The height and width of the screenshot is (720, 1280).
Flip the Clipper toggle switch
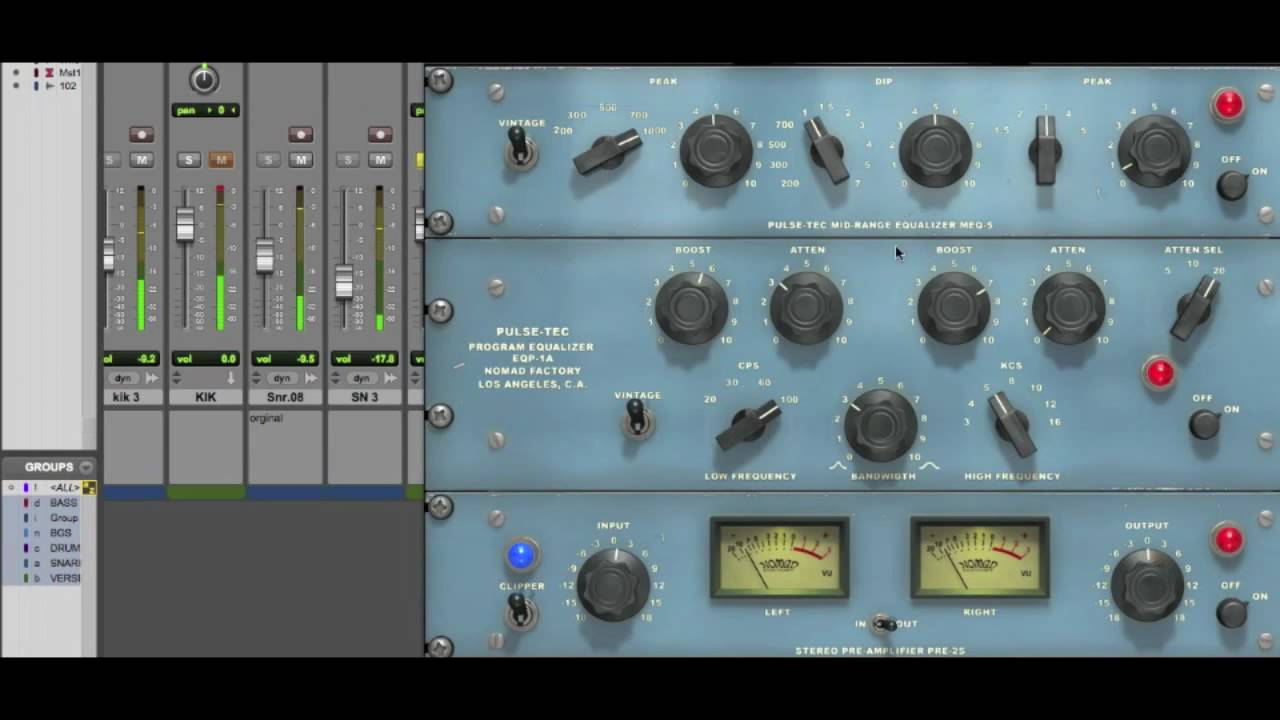pos(520,610)
